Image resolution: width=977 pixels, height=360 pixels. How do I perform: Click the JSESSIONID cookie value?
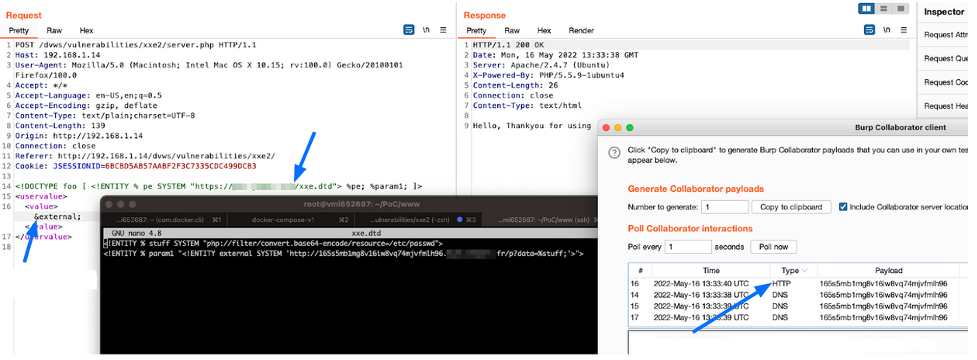181,166
